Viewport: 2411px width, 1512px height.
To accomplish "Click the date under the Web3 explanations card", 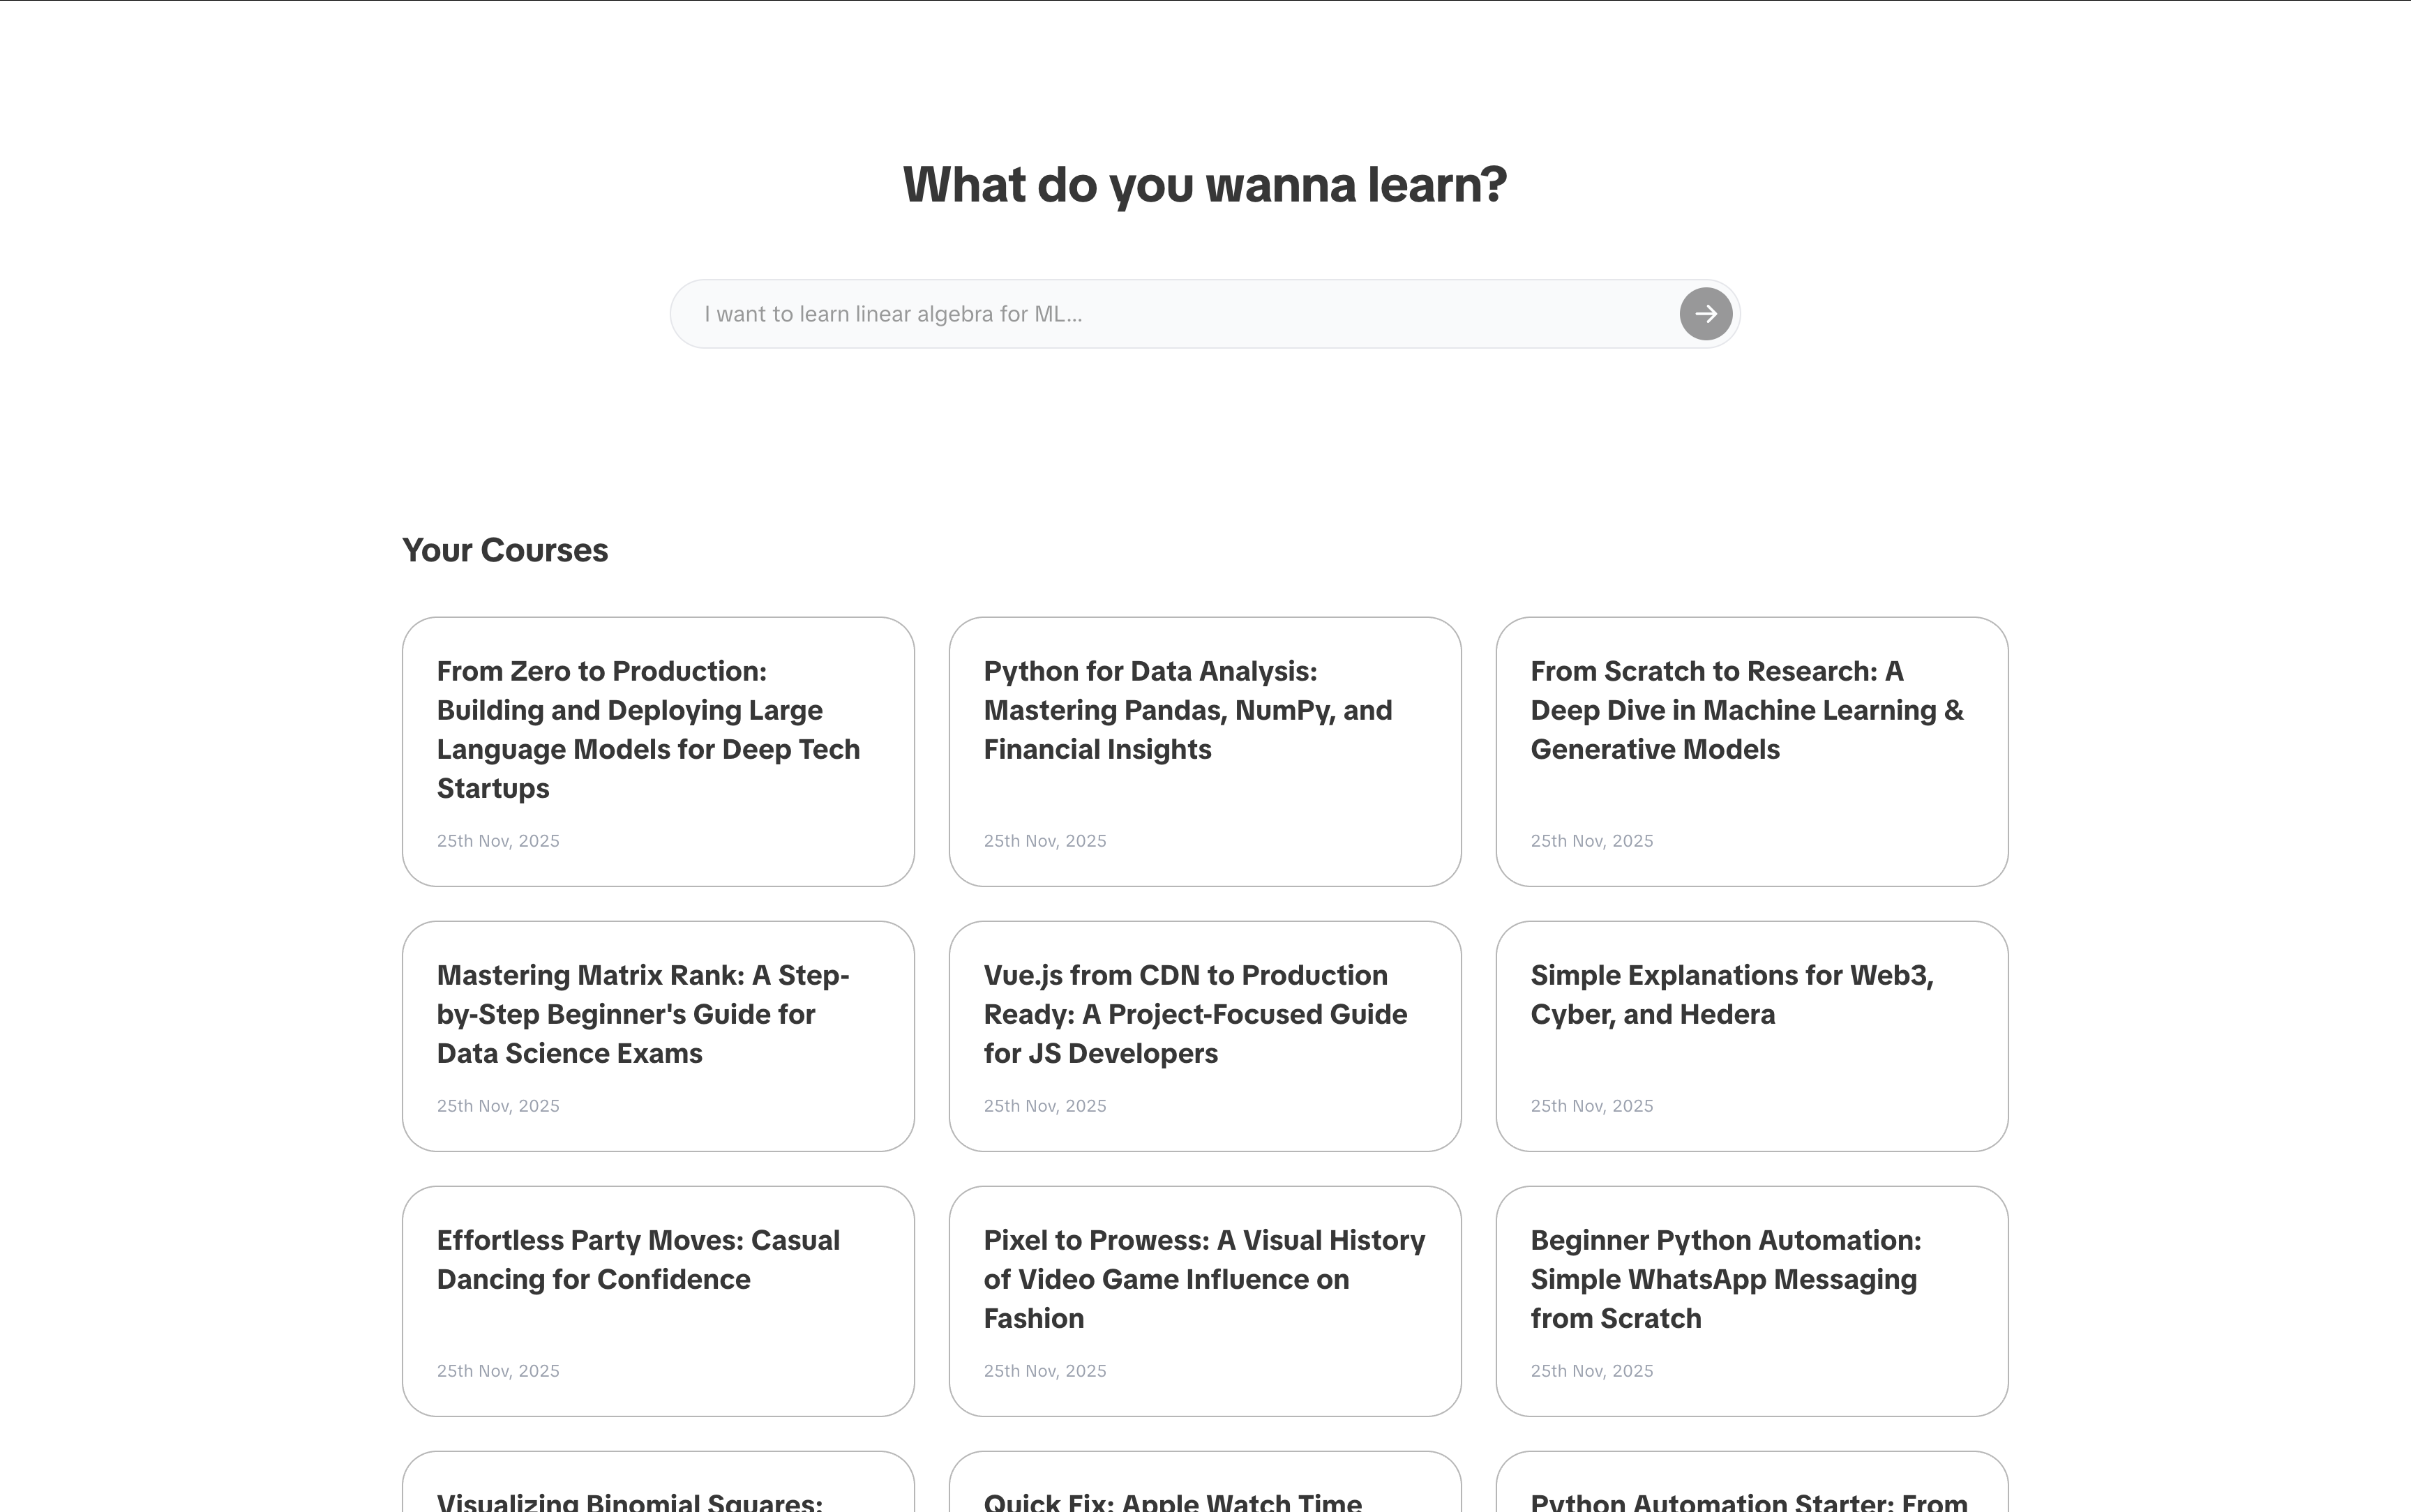I will pyautogui.click(x=1591, y=1105).
